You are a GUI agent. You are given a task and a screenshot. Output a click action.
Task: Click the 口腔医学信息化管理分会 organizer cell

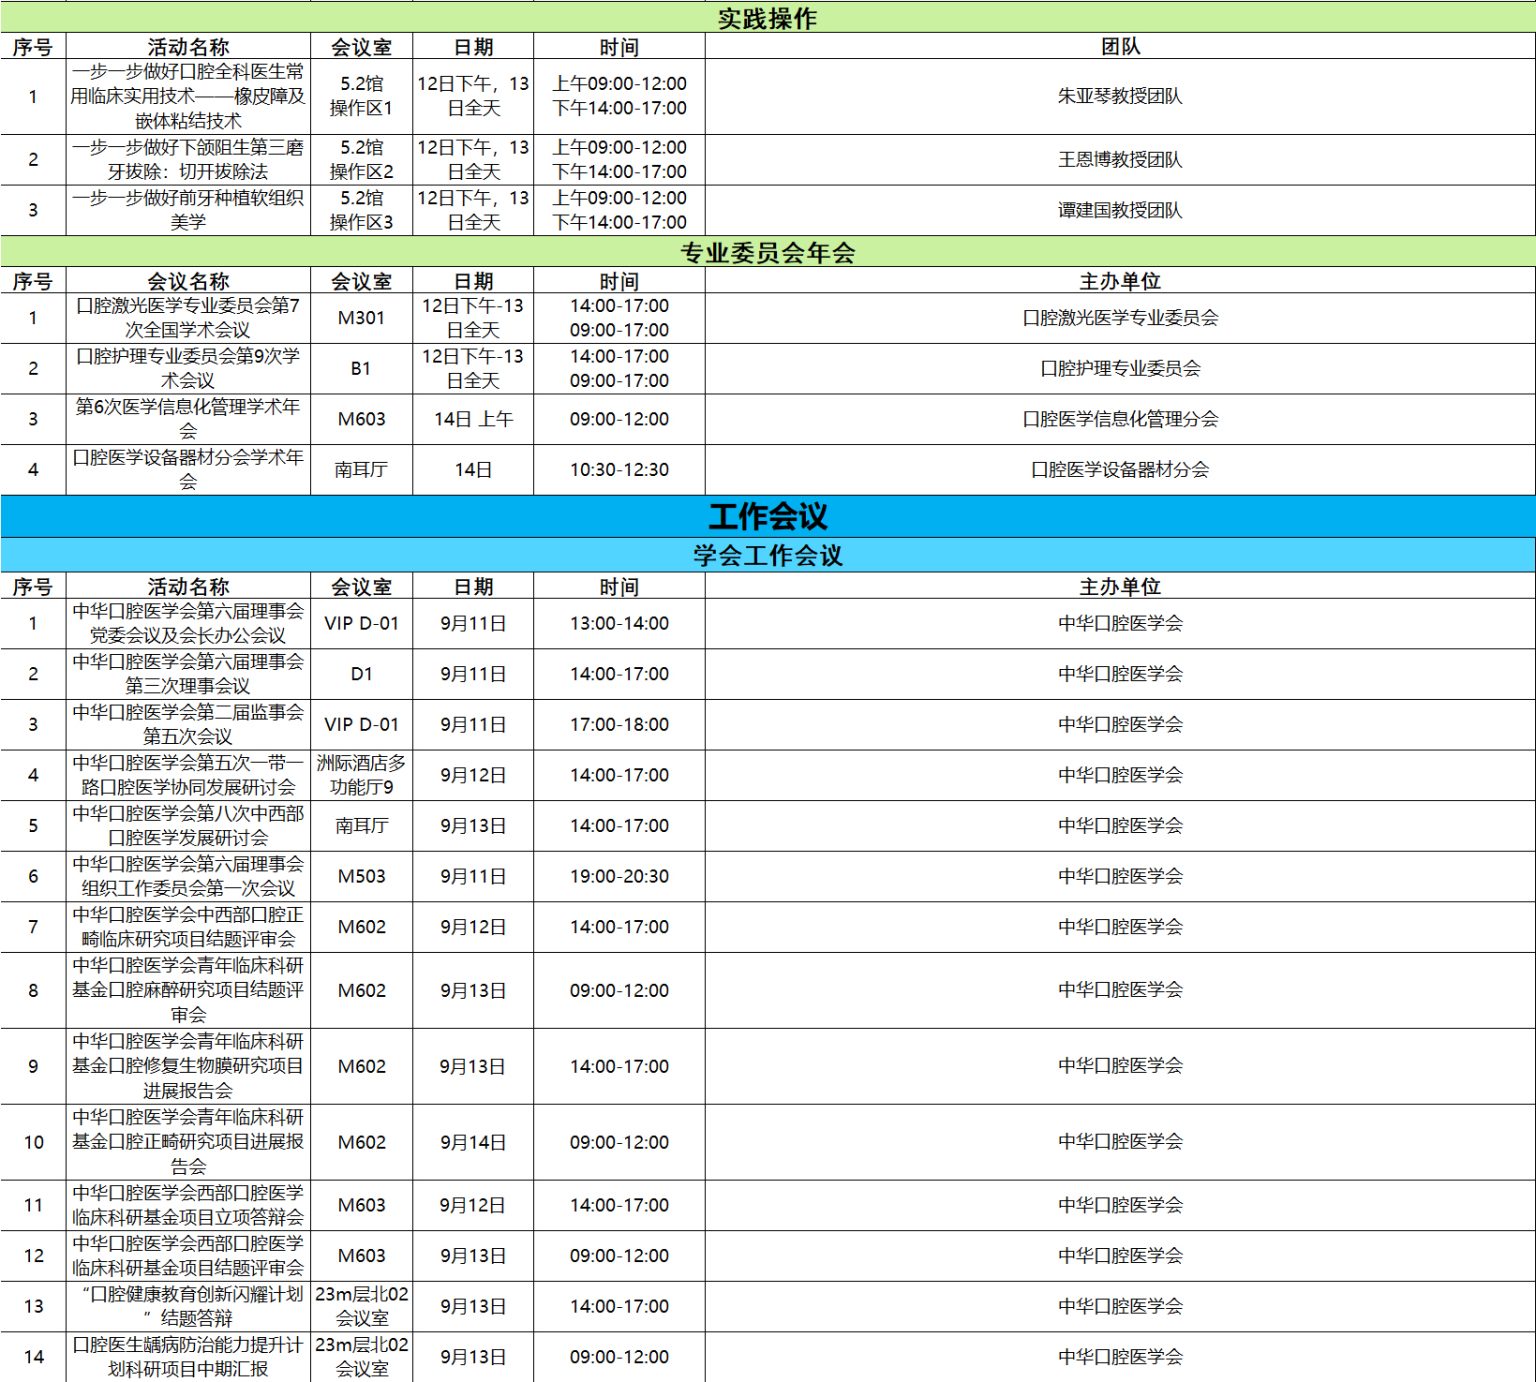pyautogui.click(x=1119, y=419)
